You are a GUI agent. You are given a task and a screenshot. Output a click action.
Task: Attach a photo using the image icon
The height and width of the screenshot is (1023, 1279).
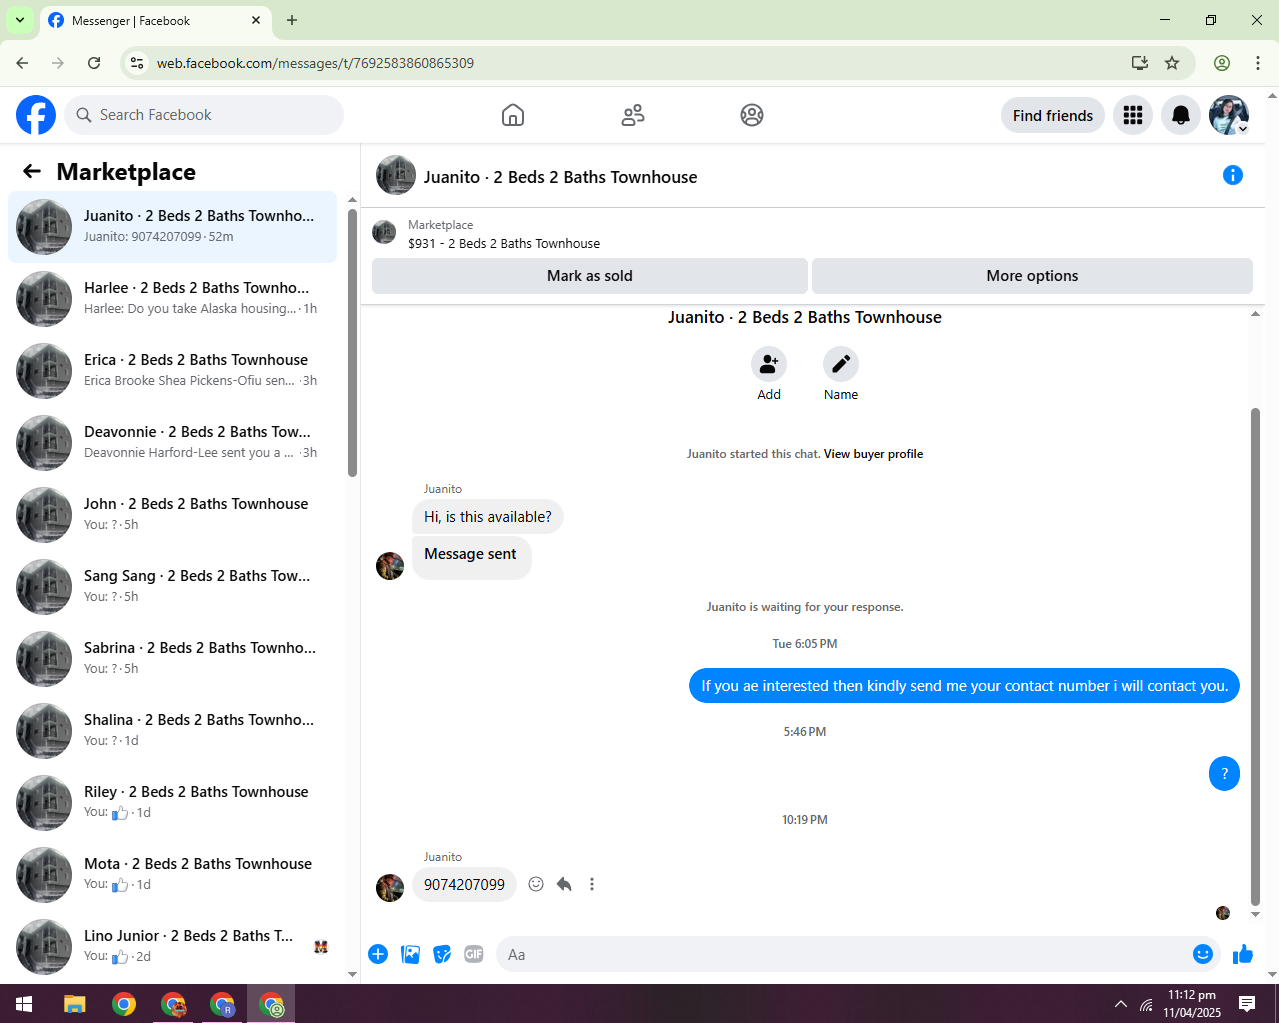[410, 954]
